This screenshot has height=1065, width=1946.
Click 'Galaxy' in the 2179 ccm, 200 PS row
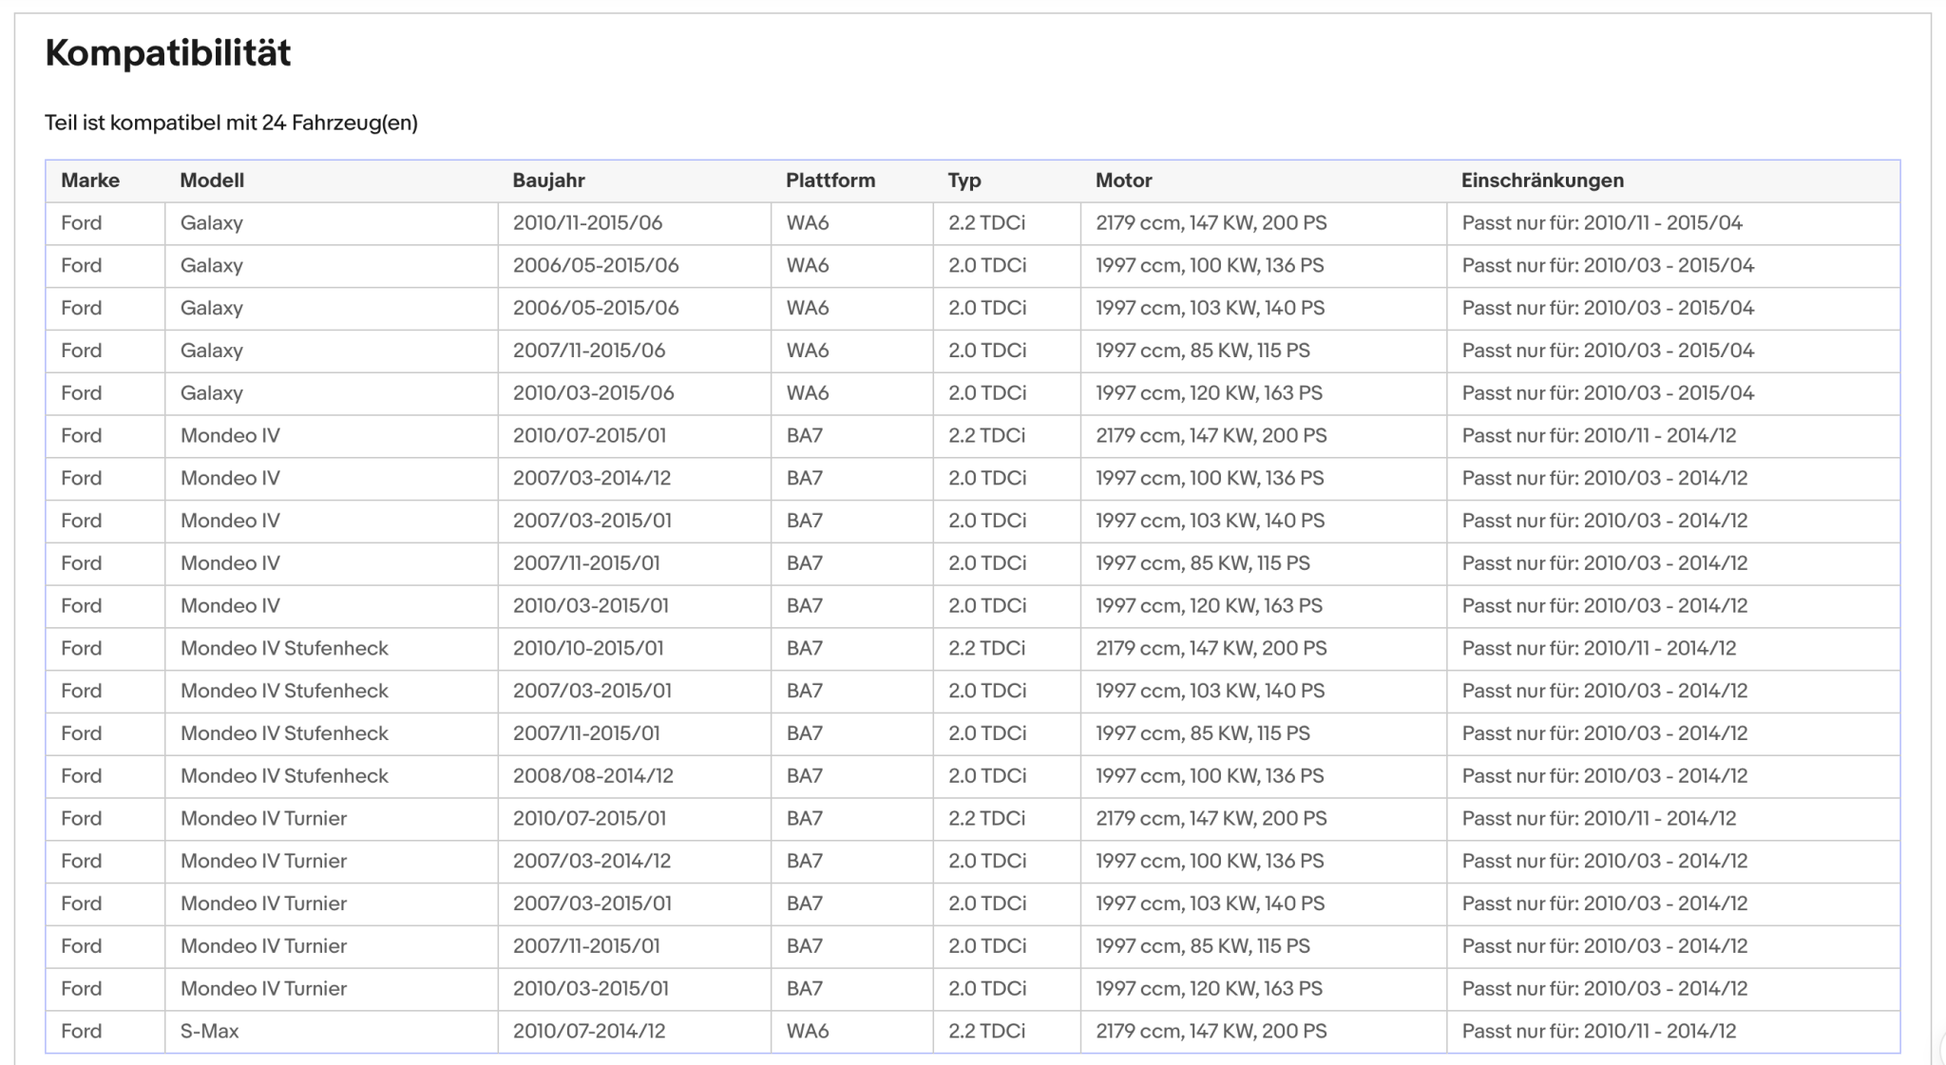coord(212,223)
